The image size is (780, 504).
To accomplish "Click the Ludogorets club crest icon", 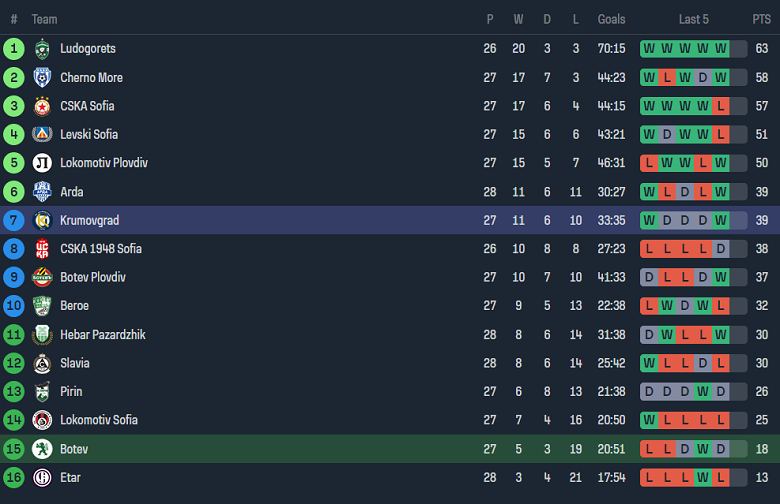I will (42, 49).
